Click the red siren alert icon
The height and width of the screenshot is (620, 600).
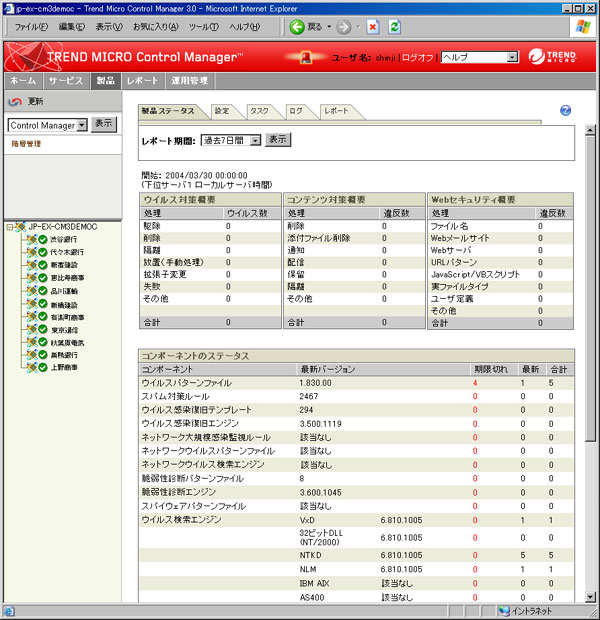tap(305, 57)
